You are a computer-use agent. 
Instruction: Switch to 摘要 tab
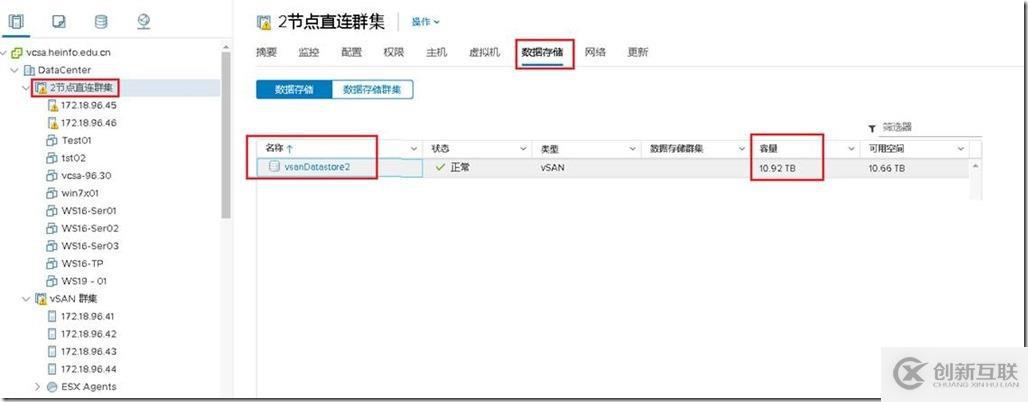pyautogui.click(x=266, y=52)
